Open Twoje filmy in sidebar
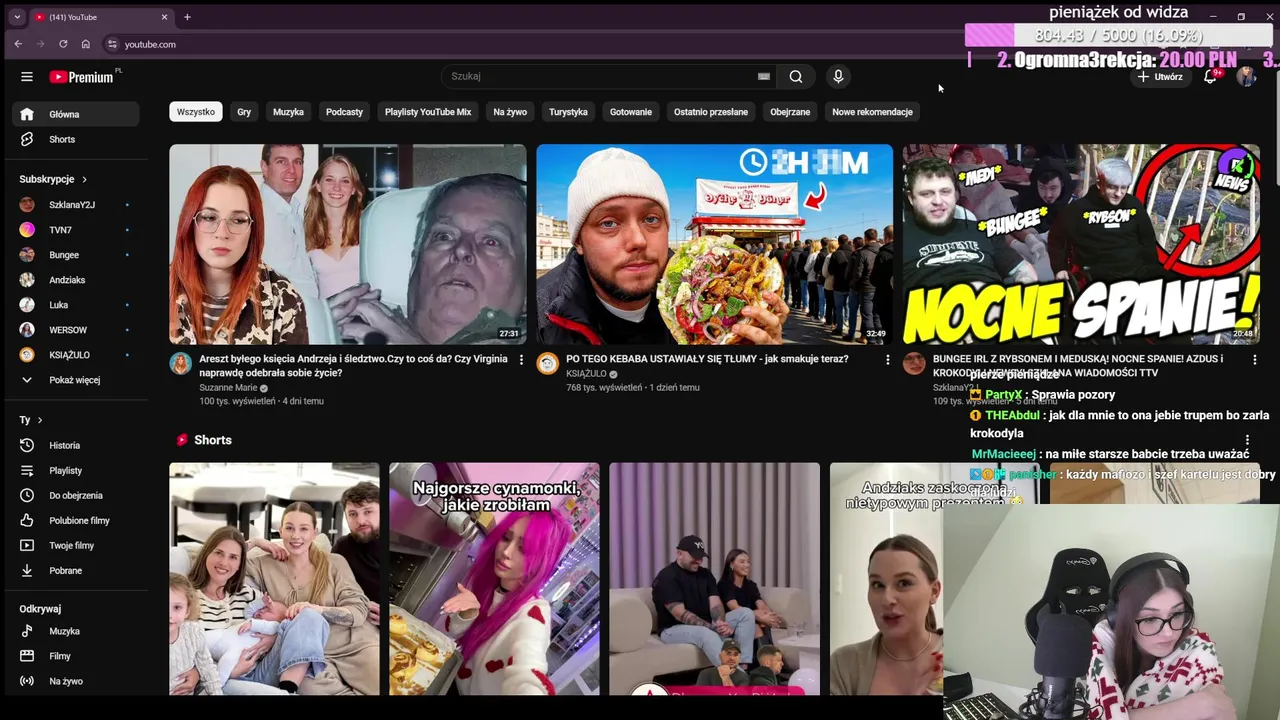1280x720 pixels. pyautogui.click(x=76, y=545)
